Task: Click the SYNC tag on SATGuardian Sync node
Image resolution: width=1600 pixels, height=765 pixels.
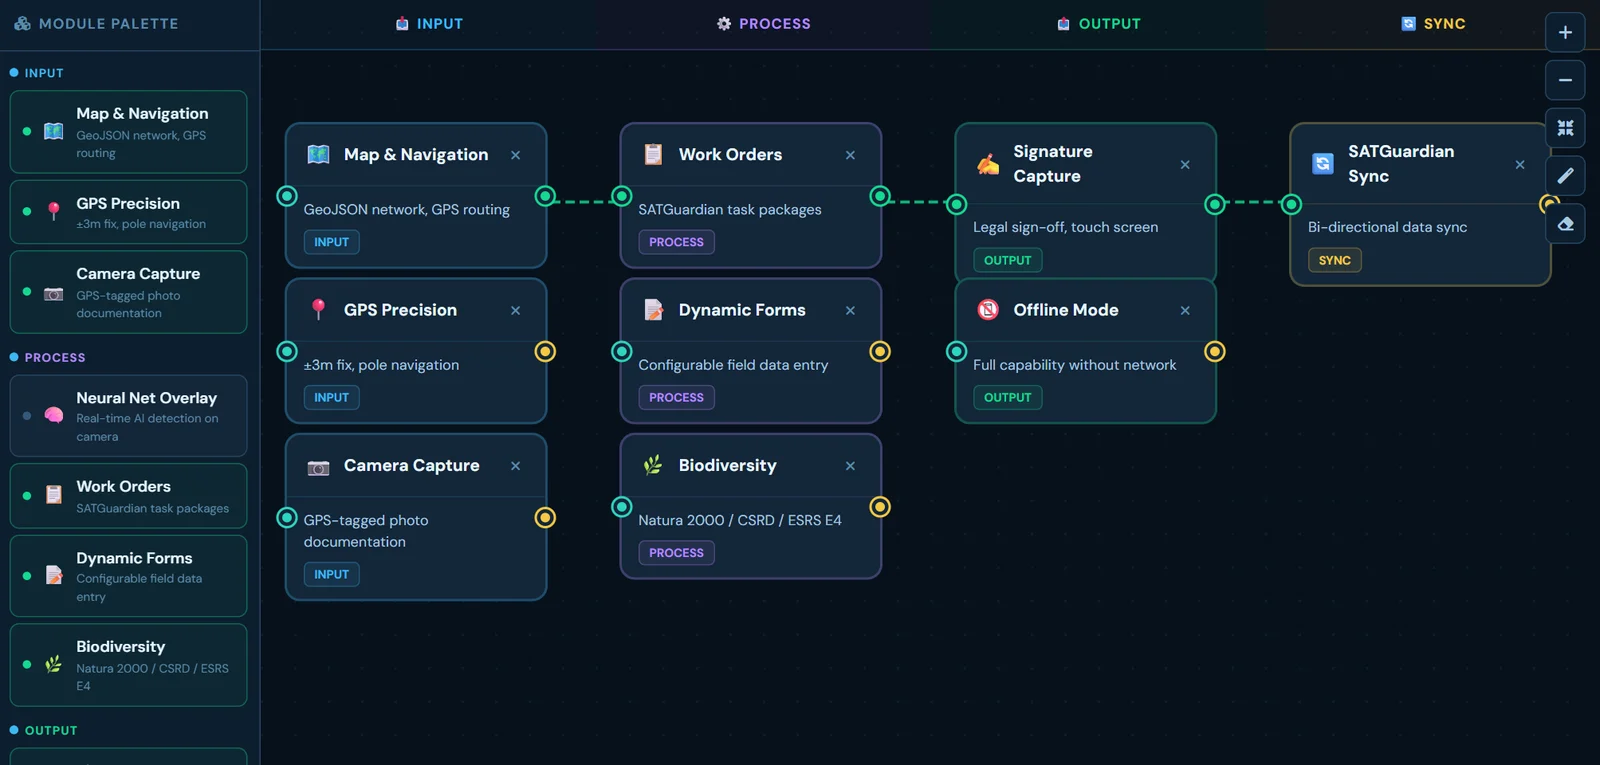Action: (1335, 260)
